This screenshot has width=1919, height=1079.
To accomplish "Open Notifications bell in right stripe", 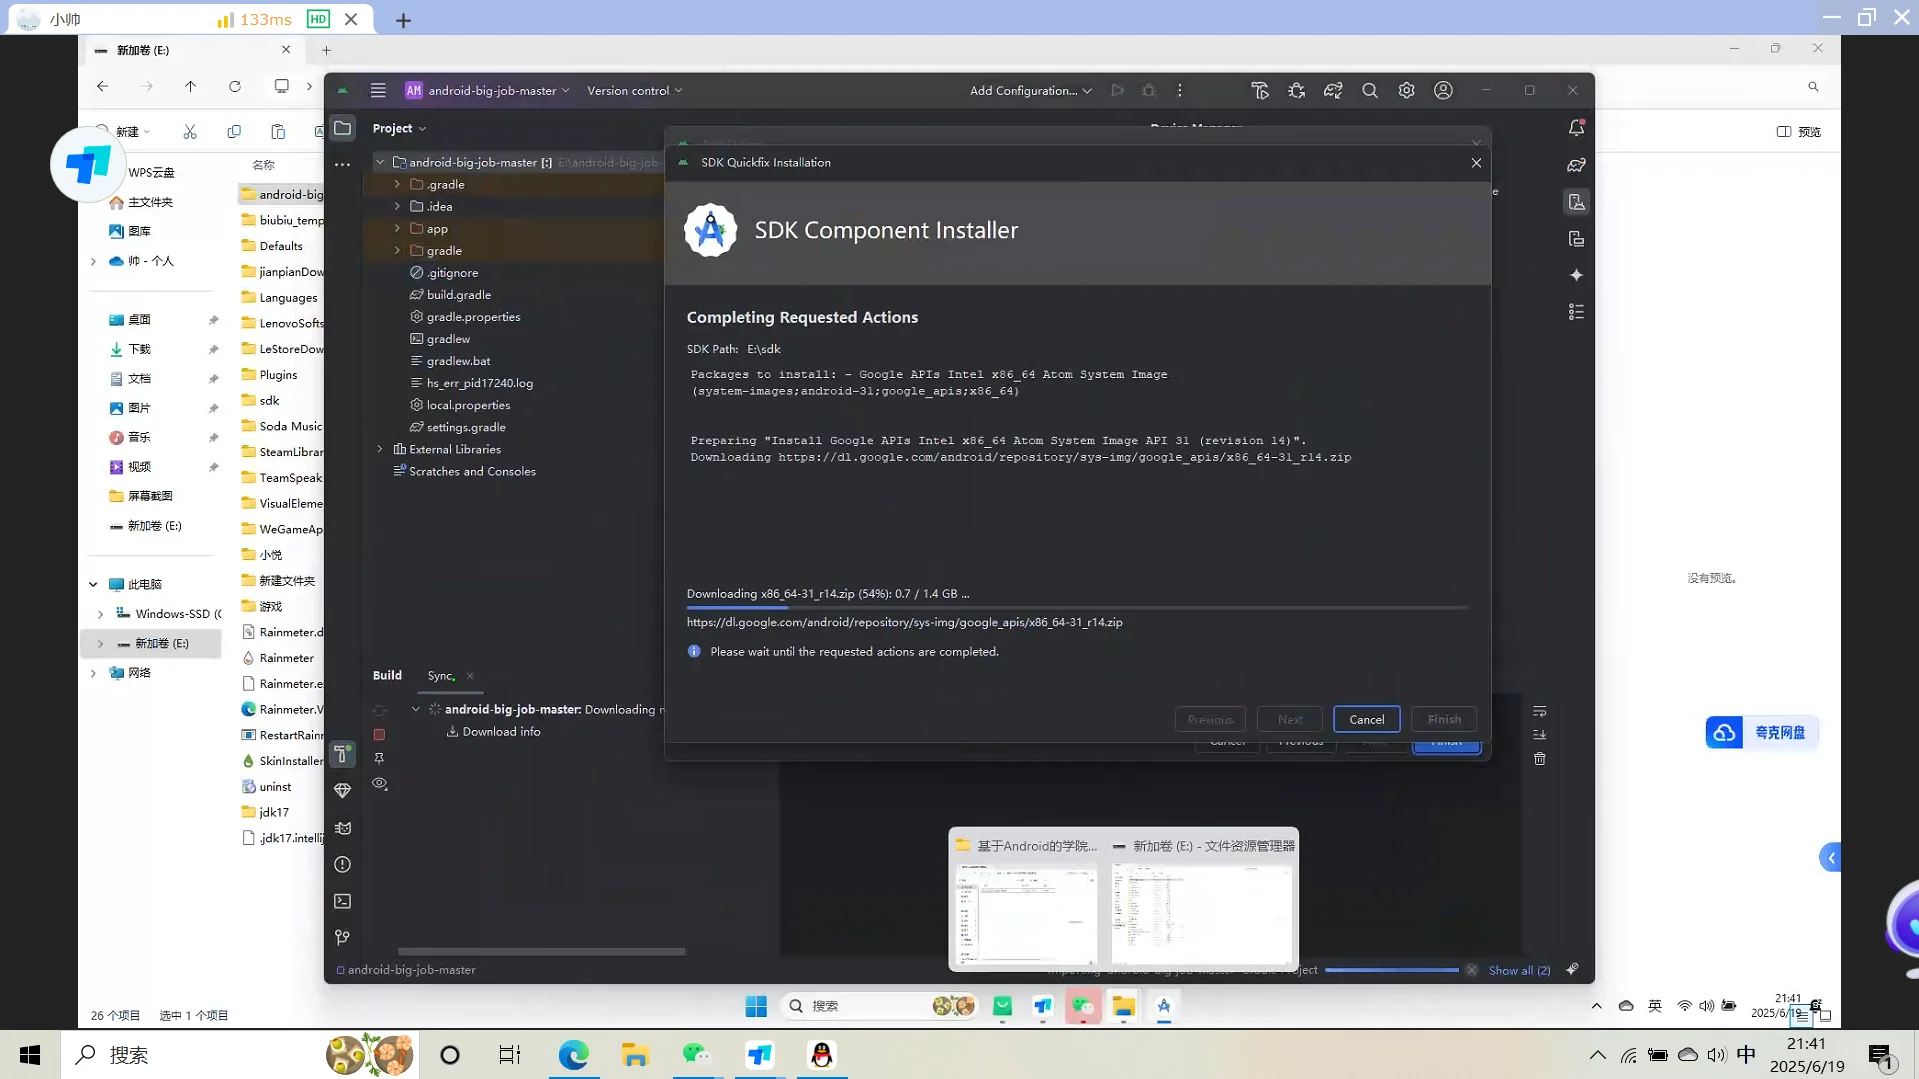I will 1576,128.
